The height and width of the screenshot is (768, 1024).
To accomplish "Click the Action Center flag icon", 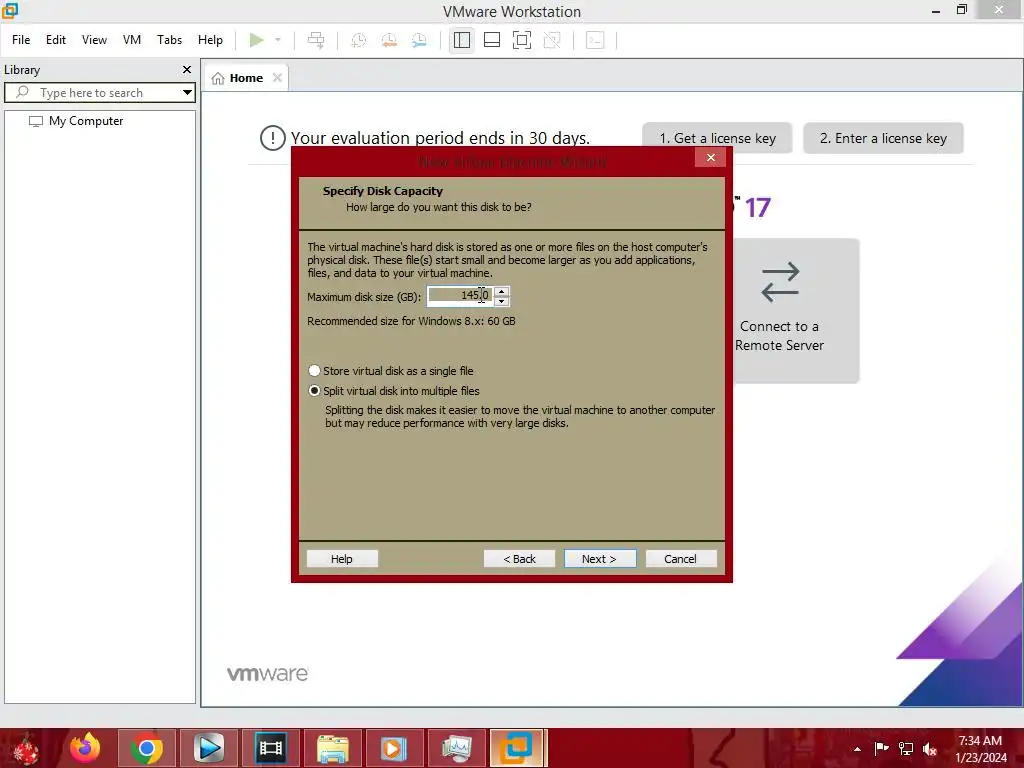I will tap(881, 749).
